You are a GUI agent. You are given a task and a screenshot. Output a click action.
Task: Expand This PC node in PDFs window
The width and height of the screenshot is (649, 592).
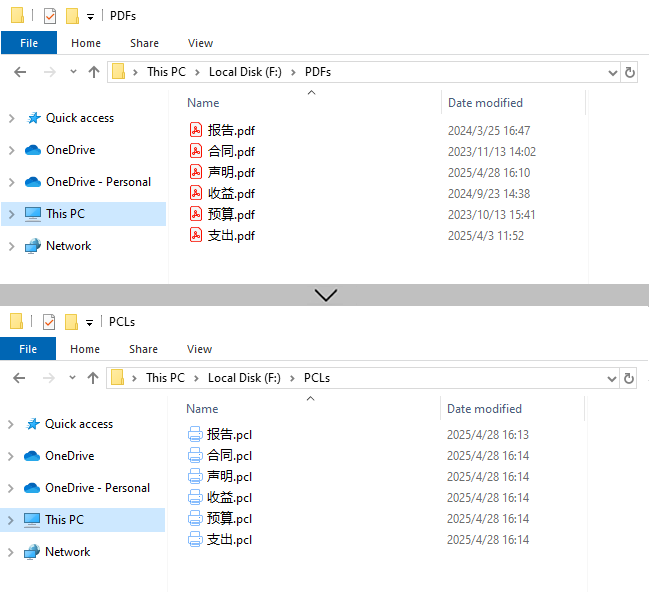12,214
